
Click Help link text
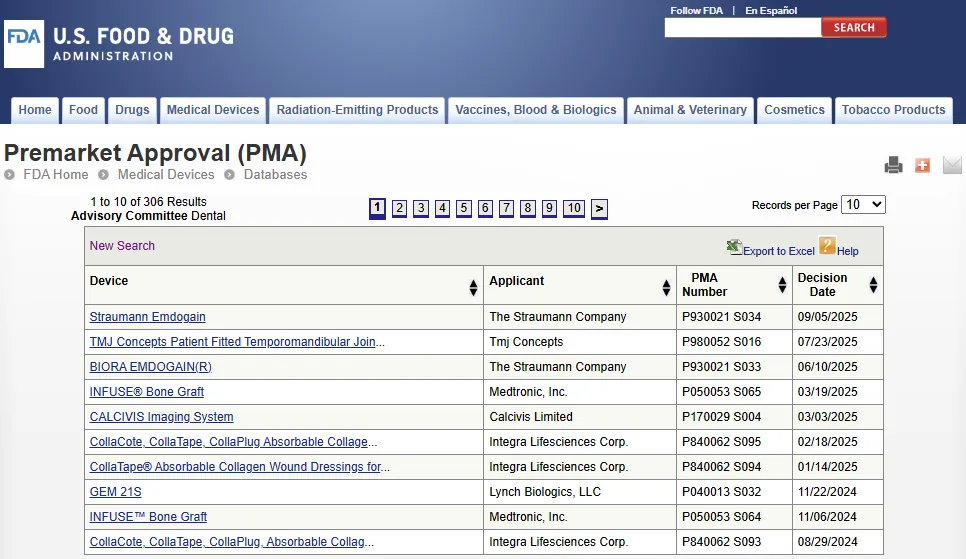pos(848,251)
